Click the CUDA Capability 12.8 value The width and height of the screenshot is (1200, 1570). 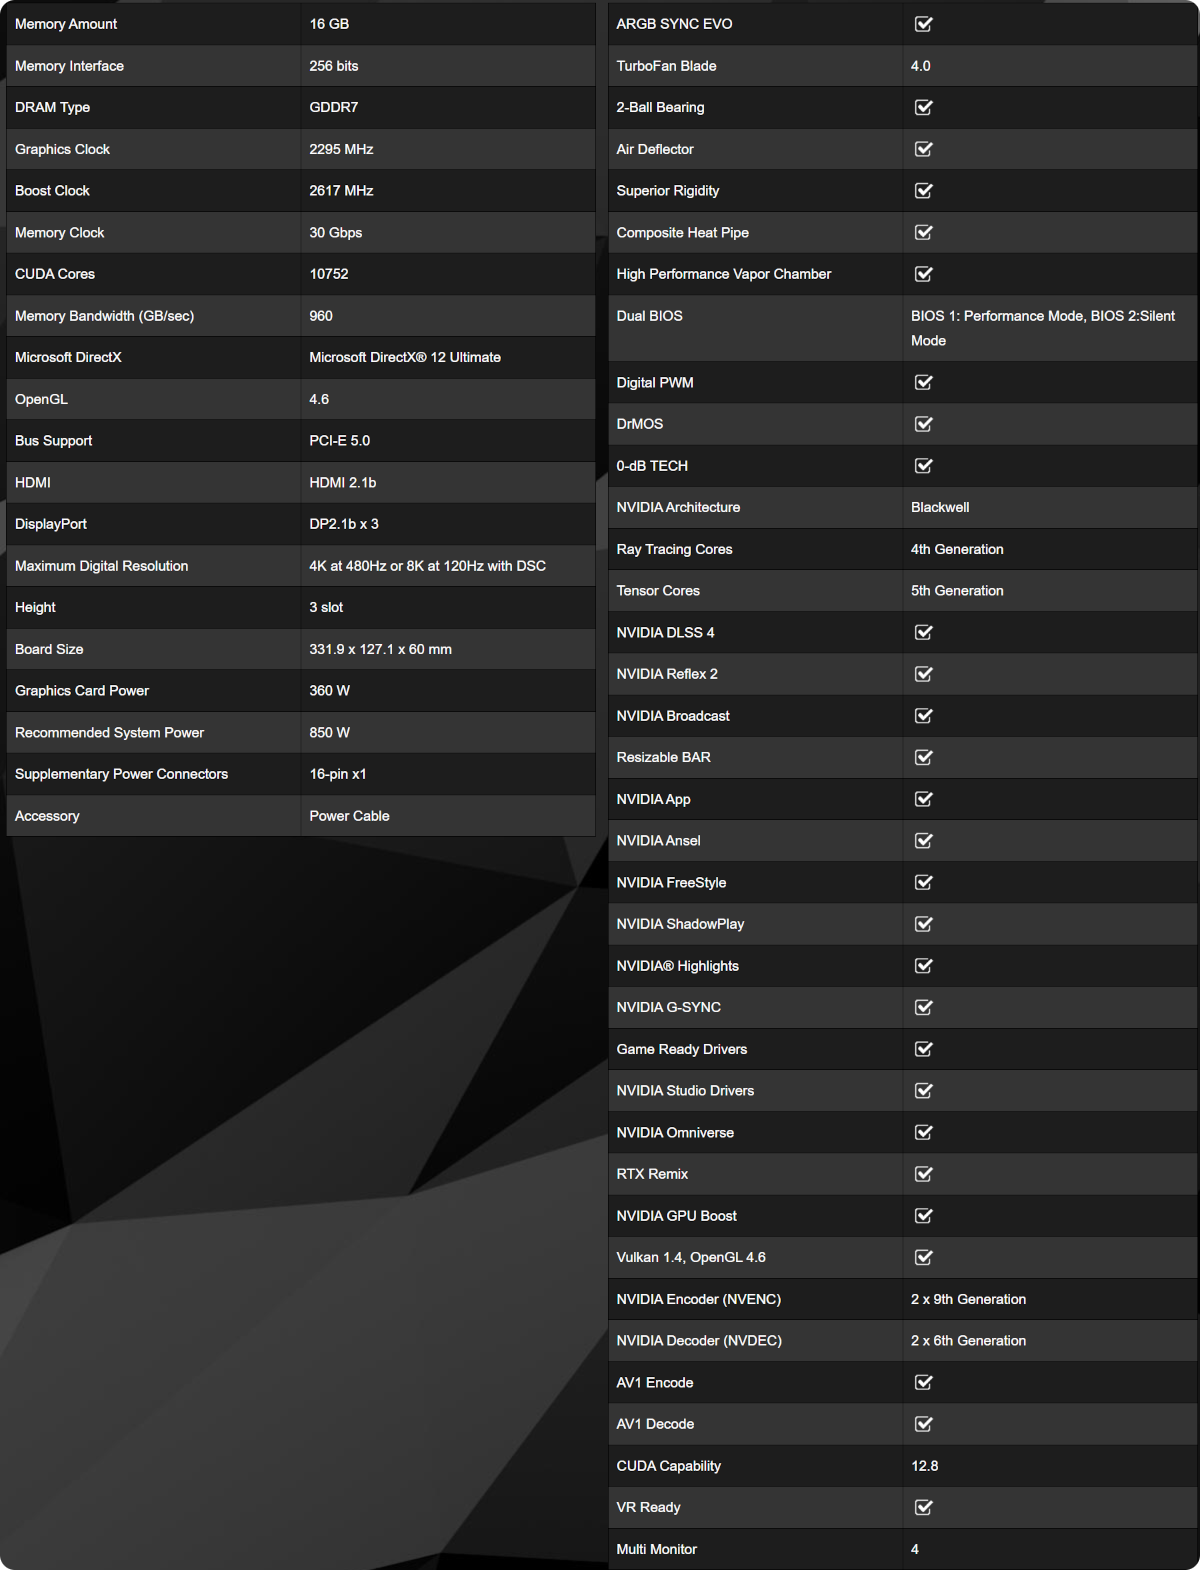(924, 1466)
